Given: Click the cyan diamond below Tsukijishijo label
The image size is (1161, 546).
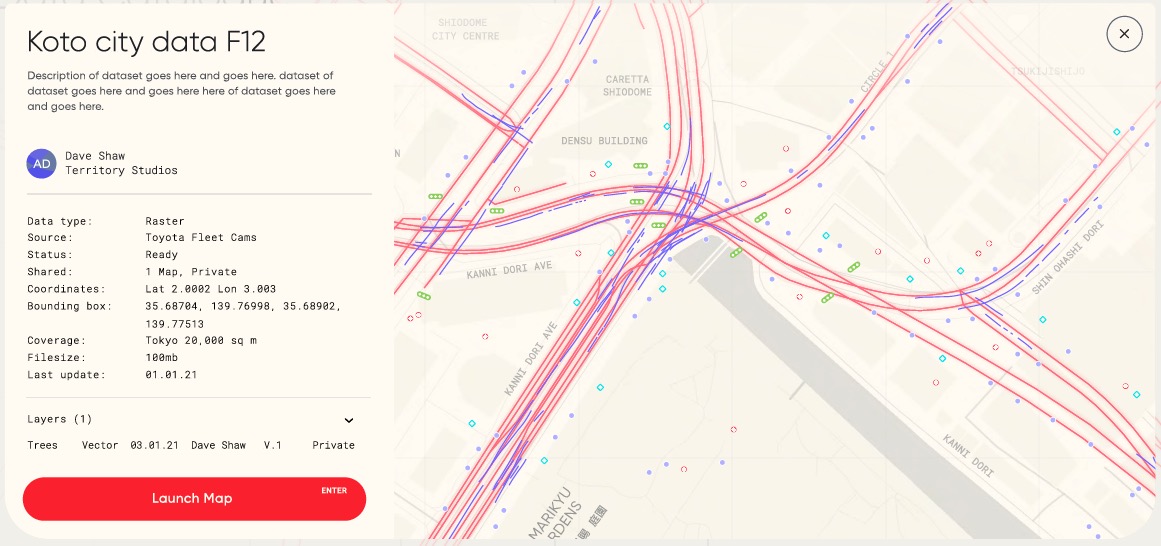Looking at the screenshot, I should (x=1117, y=132).
